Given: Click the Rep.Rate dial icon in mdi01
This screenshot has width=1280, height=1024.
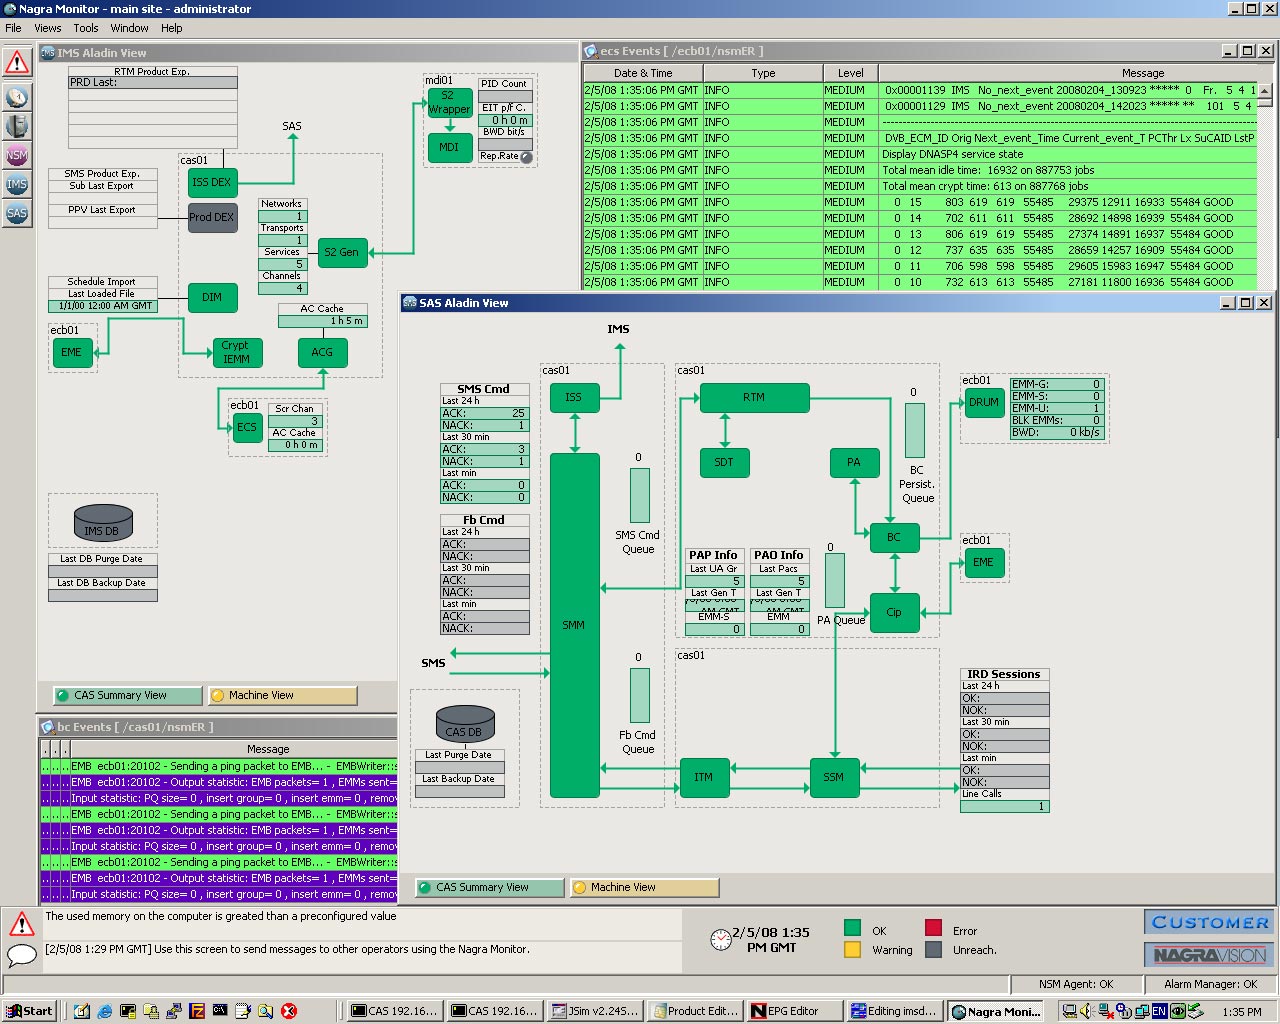Looking at the screenshot, I should coord(526,157).
